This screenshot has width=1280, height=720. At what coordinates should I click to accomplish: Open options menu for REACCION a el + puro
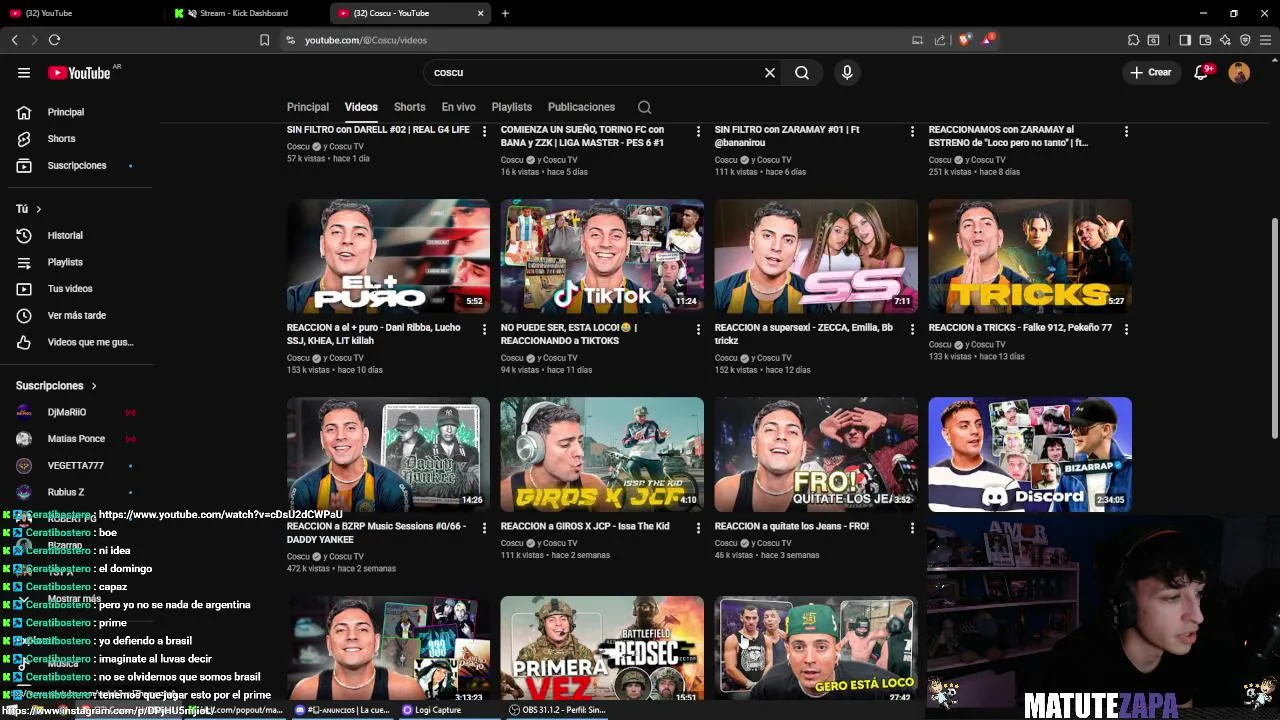(485, 329)
